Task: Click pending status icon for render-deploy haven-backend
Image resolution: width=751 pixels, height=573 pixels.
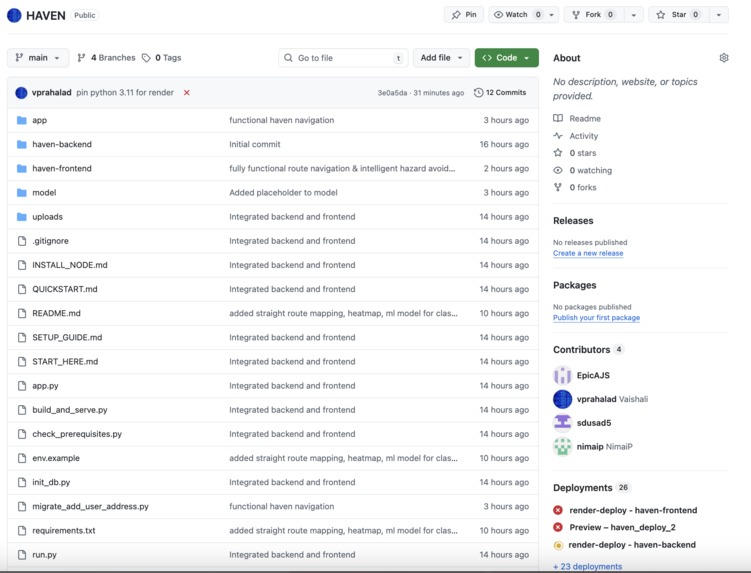Action: (558, 545)
